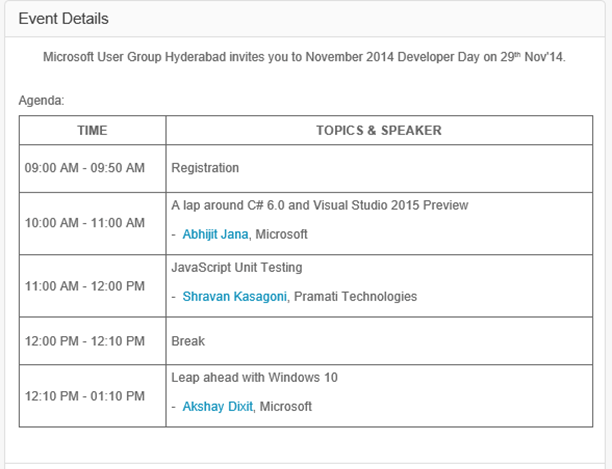Click the Event Details panel heading
The image size is (612, 469).
point(64,19)
